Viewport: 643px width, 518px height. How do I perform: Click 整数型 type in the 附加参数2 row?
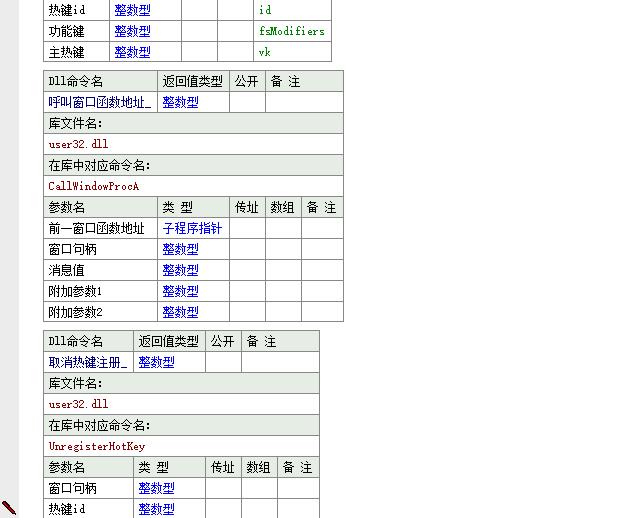click(180, 312)
